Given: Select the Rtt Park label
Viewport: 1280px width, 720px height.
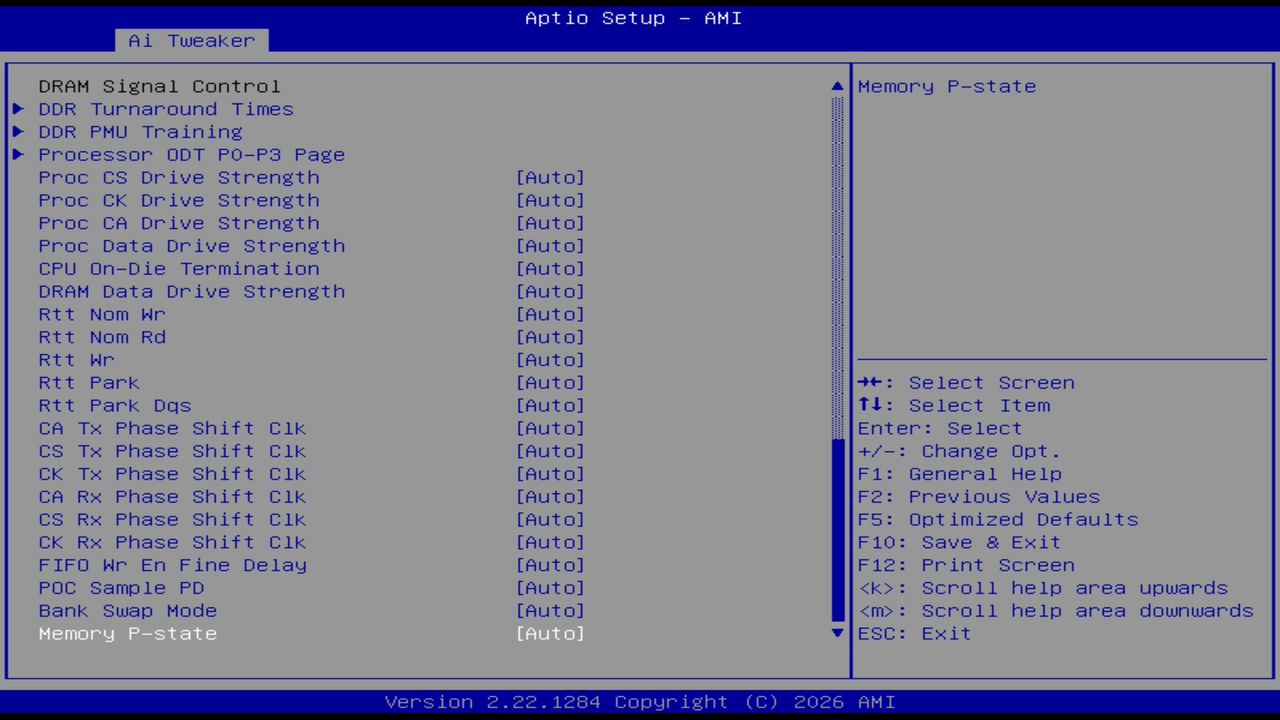Looking at the screenshot, I should pyautogui.click(x=89, y=383).
